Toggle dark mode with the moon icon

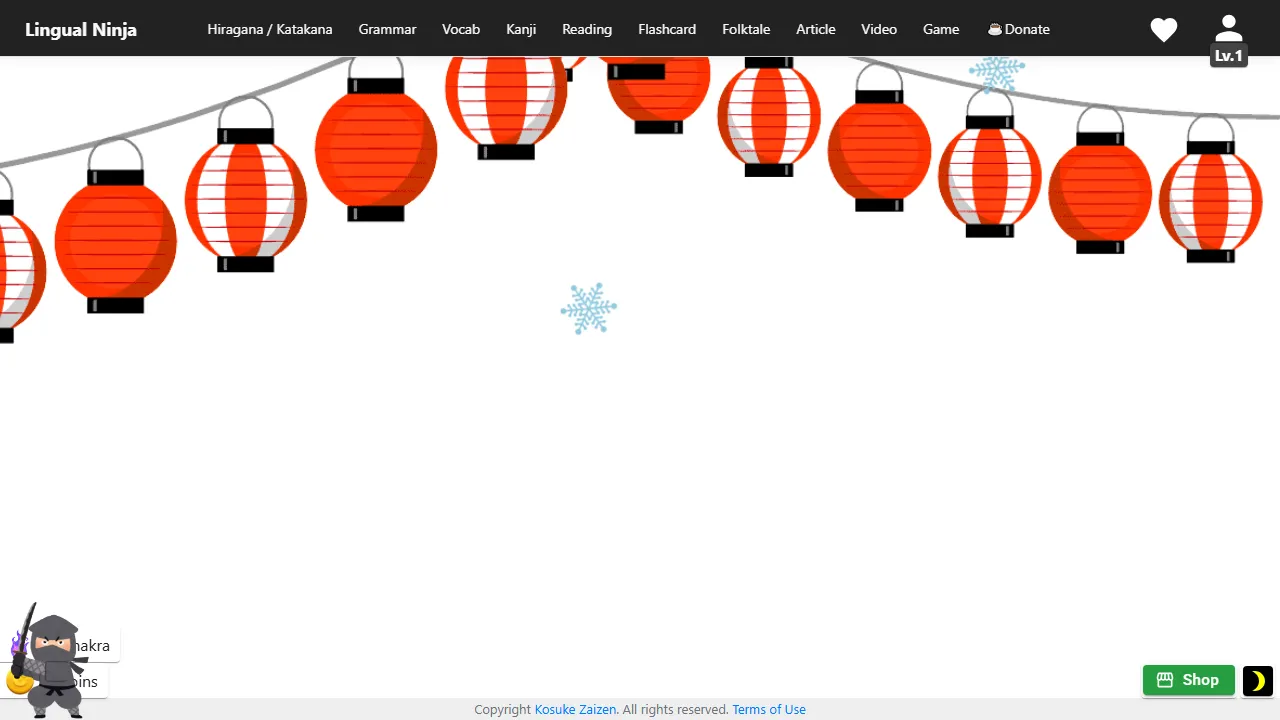[1257, 681]
